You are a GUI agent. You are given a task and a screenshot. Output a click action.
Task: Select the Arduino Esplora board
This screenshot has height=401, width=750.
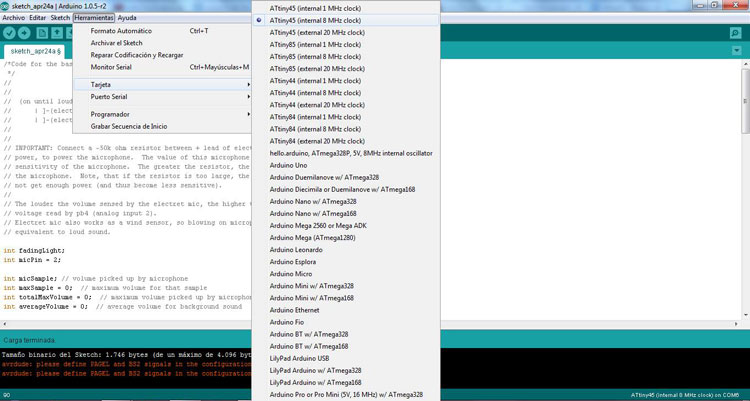(x=345, y=262)
